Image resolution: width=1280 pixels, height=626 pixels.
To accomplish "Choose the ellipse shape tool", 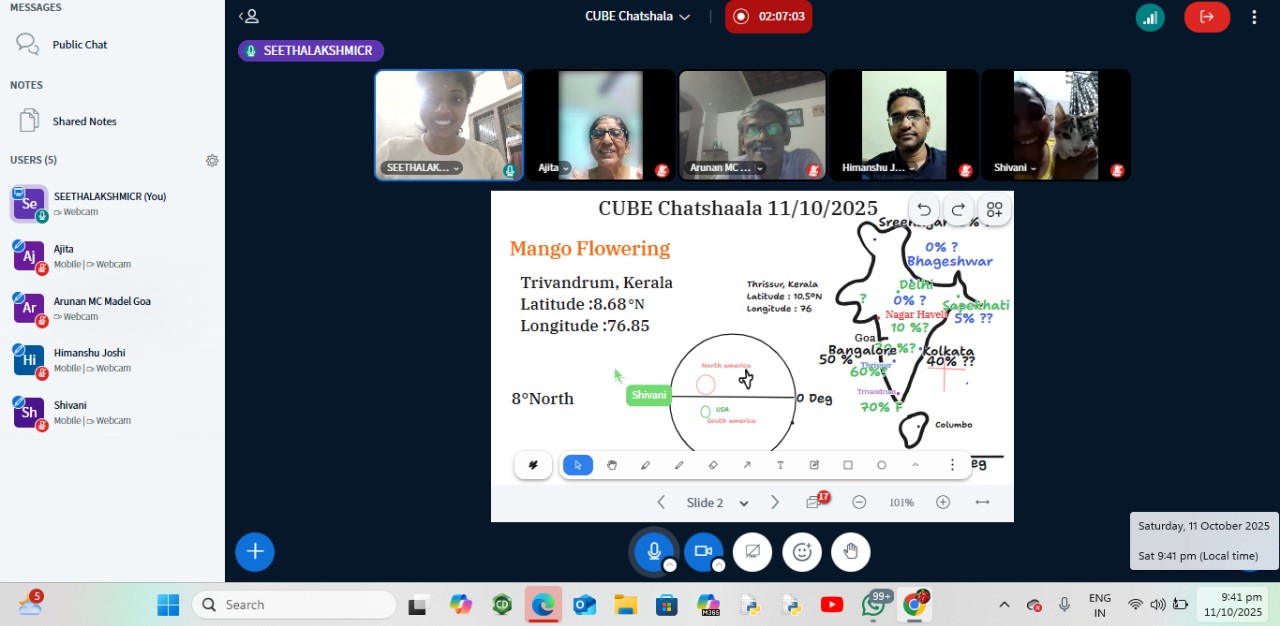I will tap(881, 465).
